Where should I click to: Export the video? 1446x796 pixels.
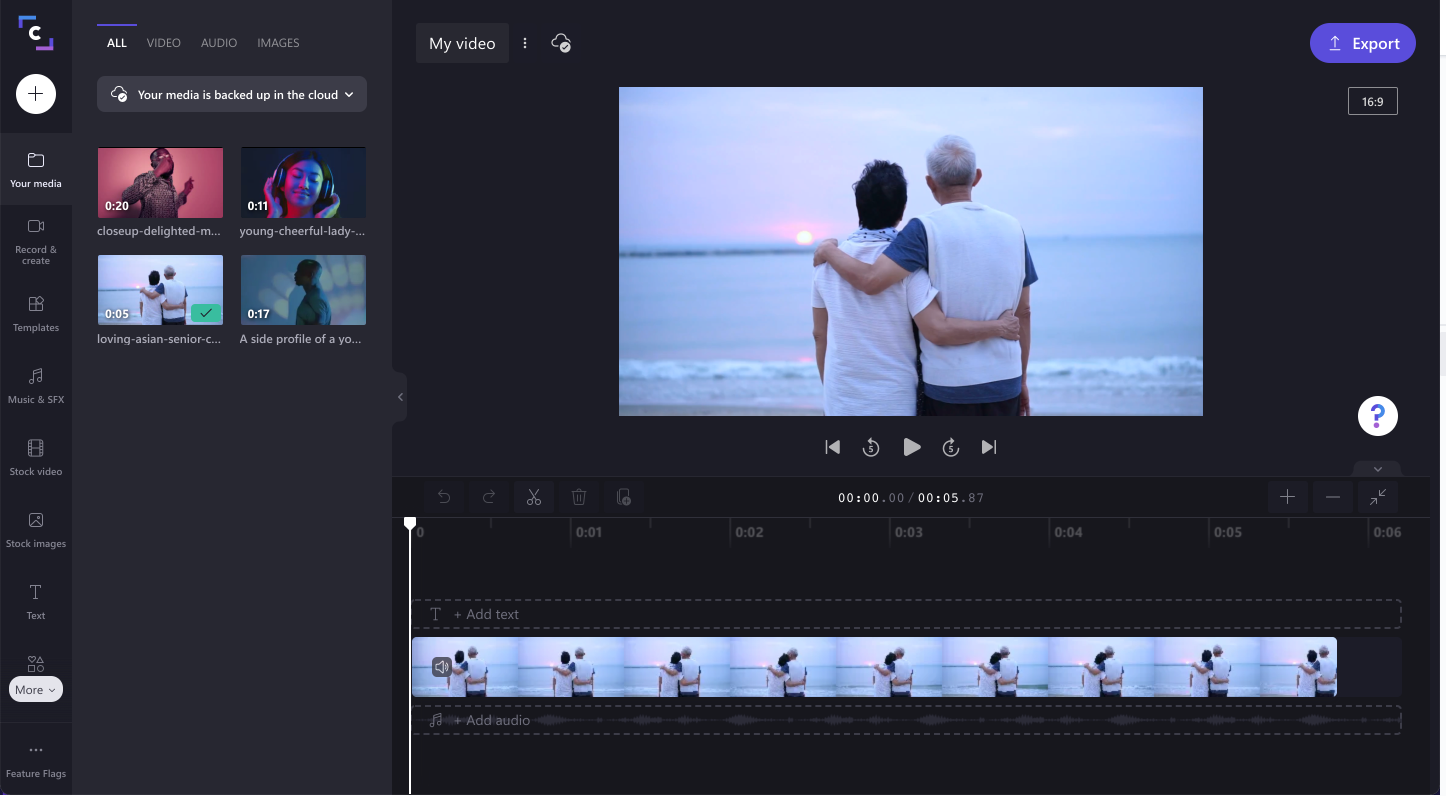click(1362, 43)
